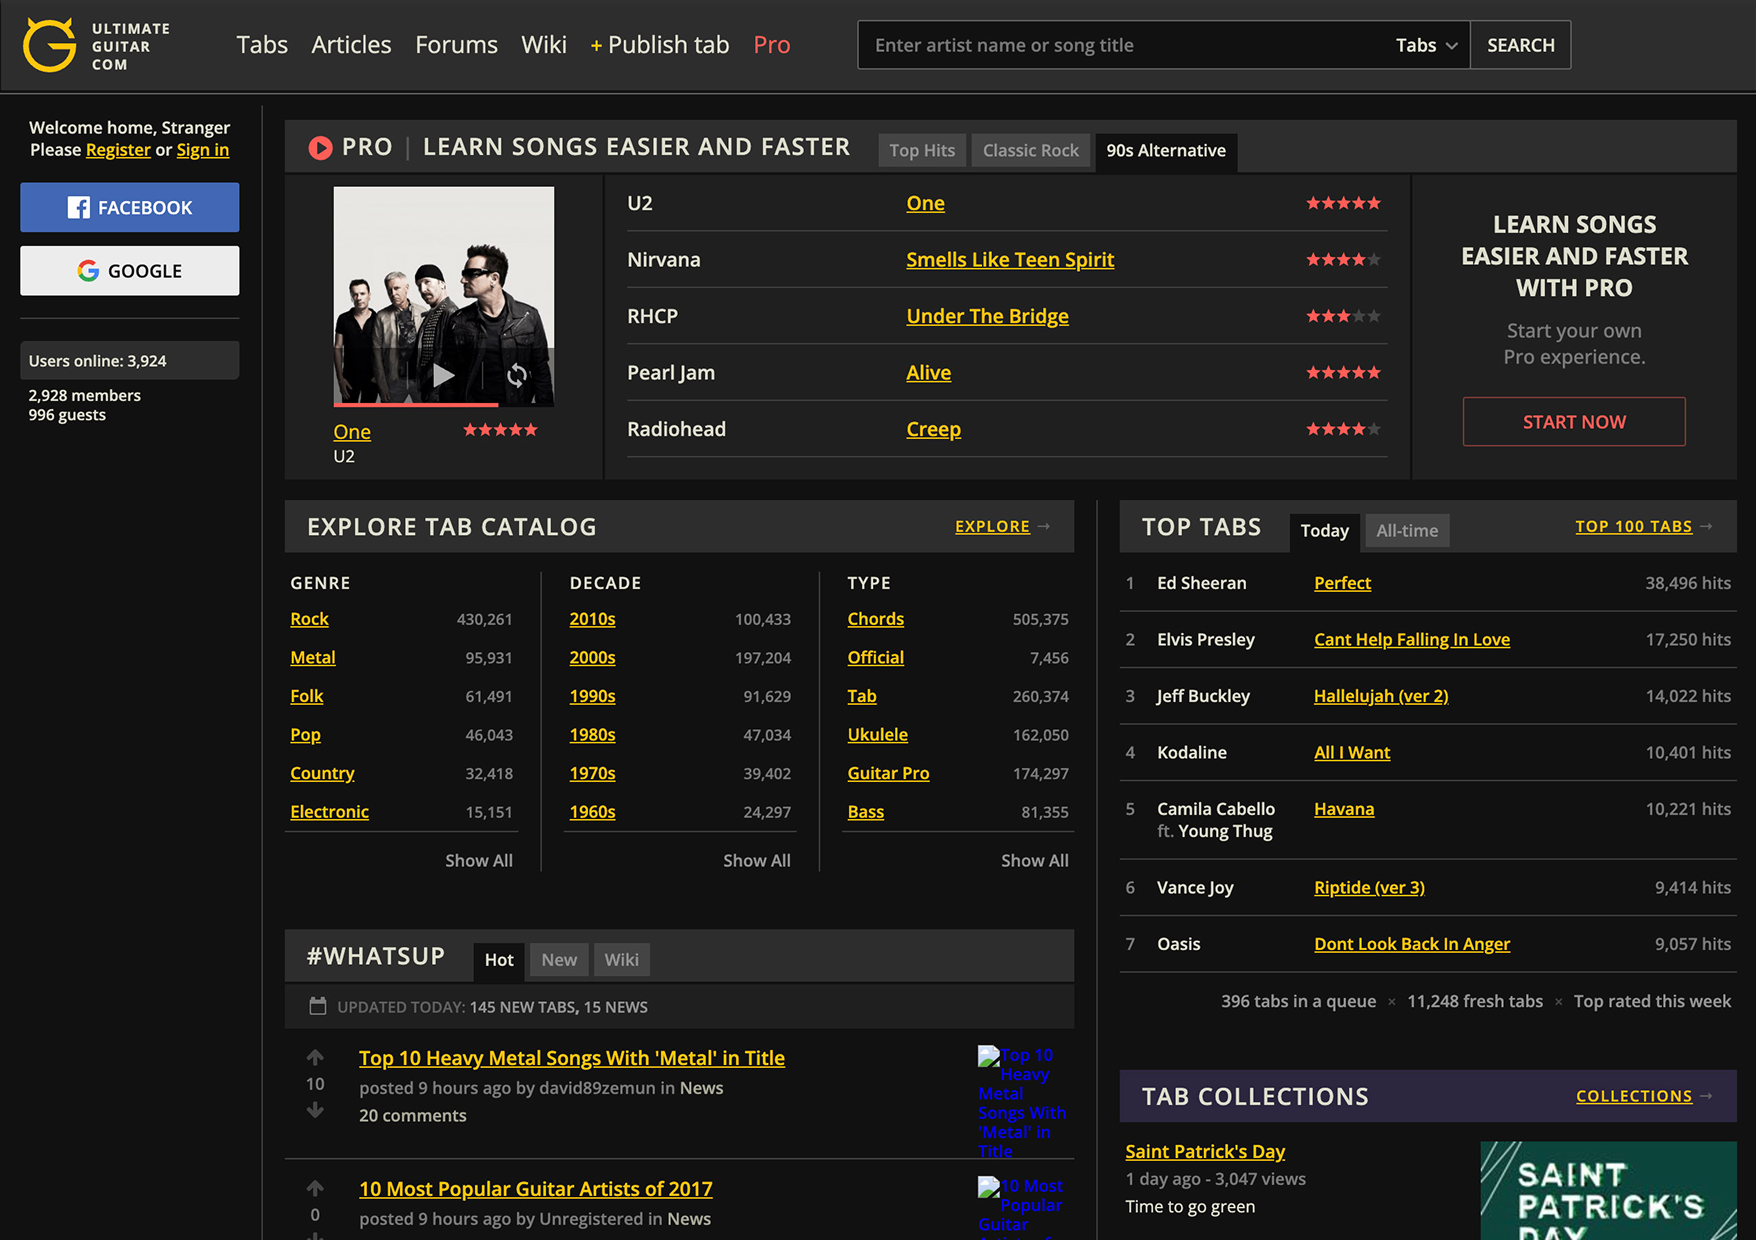Viewport: 1756px width, 1240px height.
Task: Open the Pro navigation item
Action: 772,45
